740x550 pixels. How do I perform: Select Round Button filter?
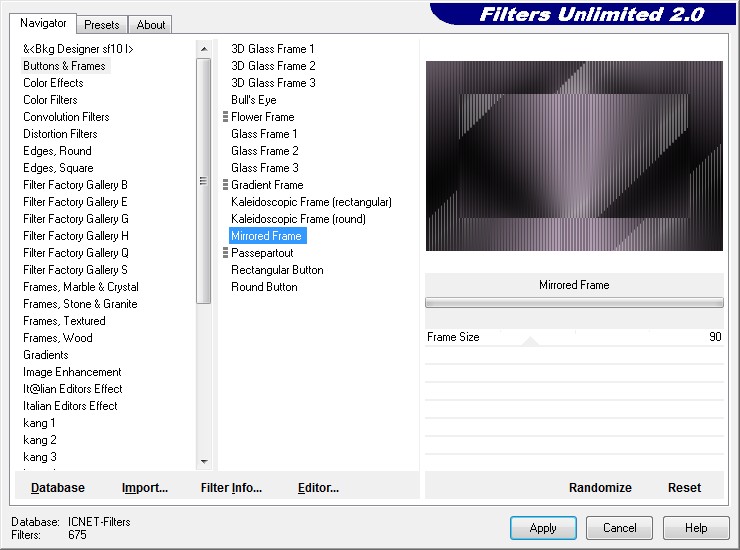264,287
